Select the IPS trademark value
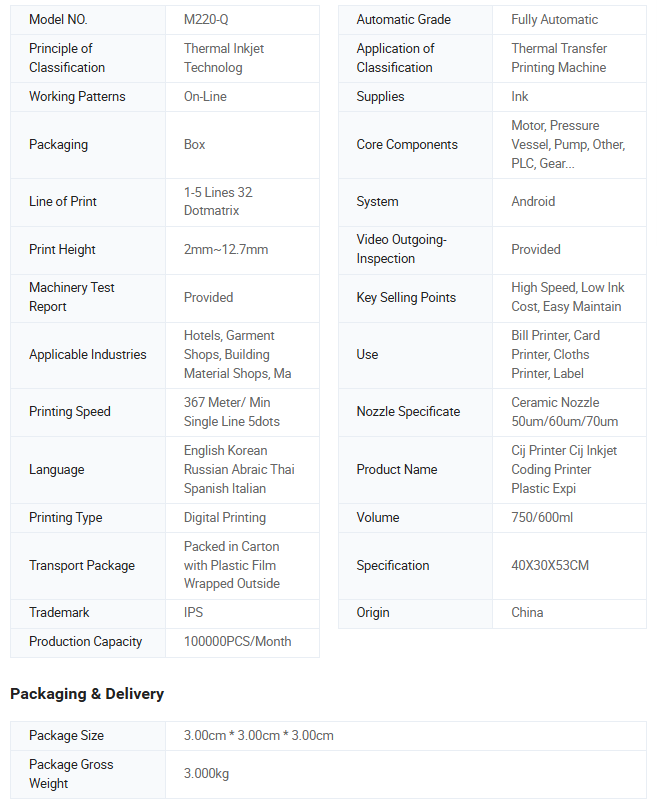This screenshot has width=657, height=803. tap(193, 612)
